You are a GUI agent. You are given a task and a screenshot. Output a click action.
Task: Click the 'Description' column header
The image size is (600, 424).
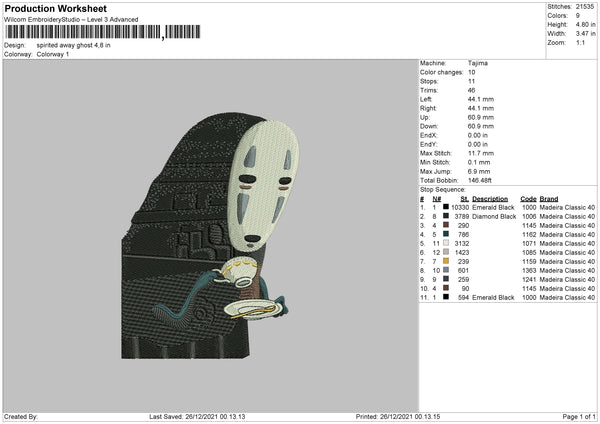click(x=490, y=199)
